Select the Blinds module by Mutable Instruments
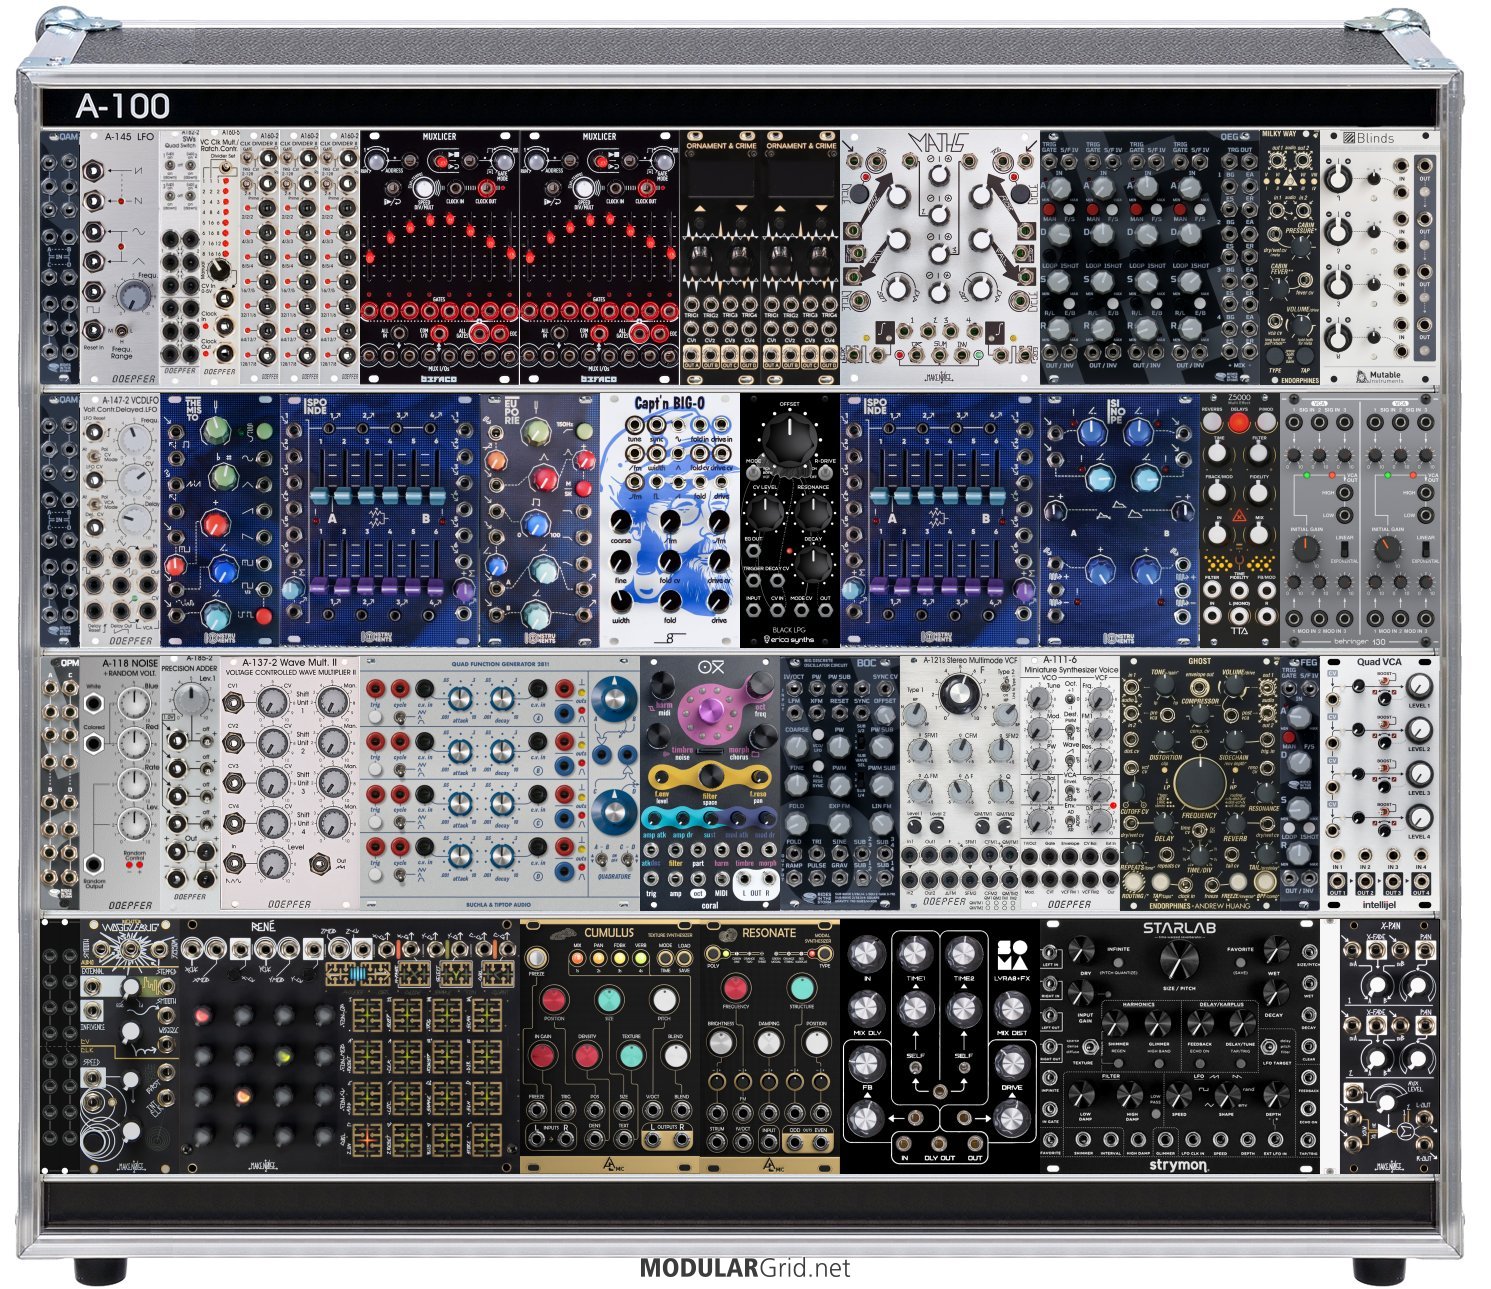The width and height of the screenshot is (1491, 1289). coord(1380,256)
